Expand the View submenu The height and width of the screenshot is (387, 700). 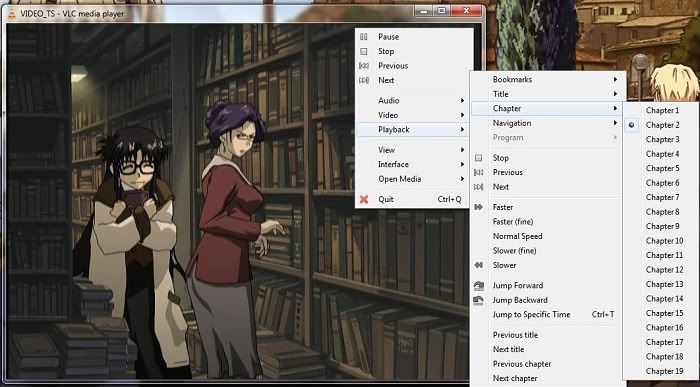tap(412, 150)
